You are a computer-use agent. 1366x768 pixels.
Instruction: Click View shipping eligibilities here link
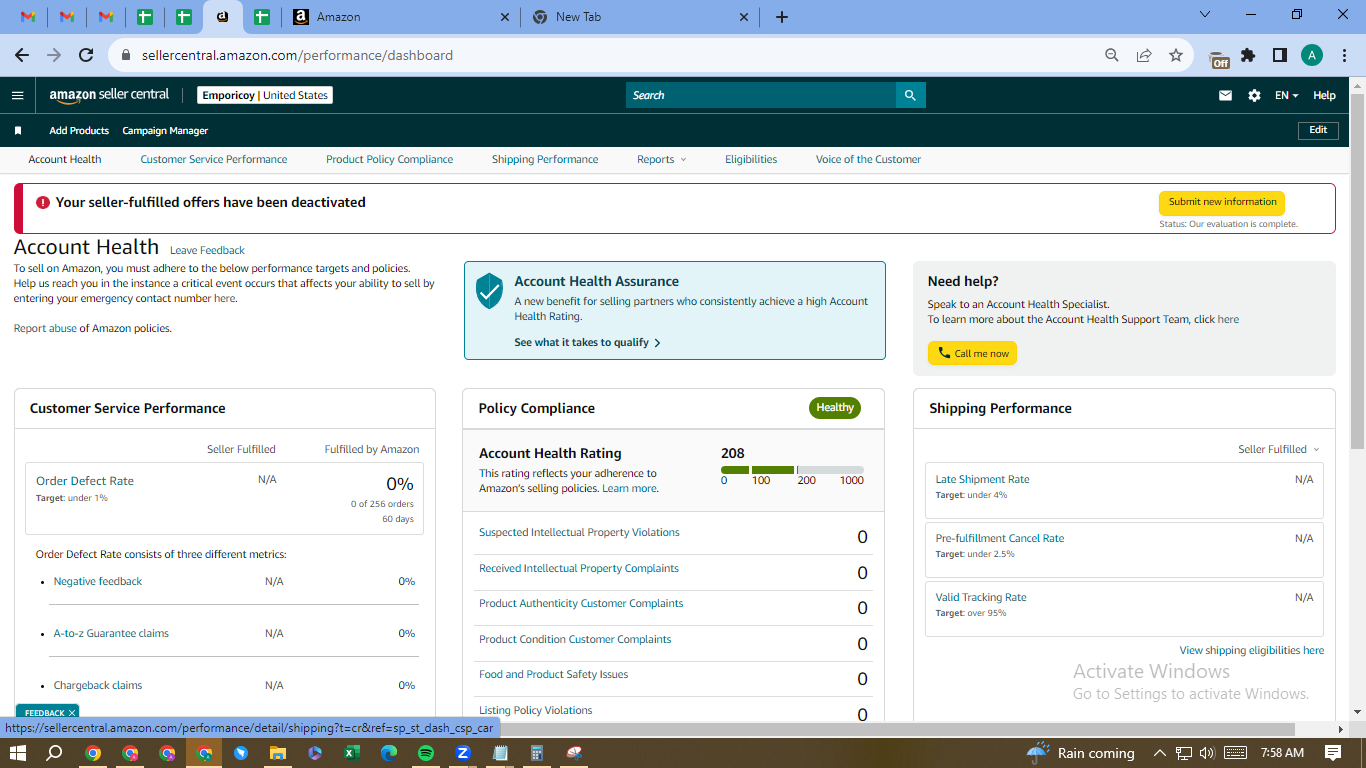tap(1252, 650)
